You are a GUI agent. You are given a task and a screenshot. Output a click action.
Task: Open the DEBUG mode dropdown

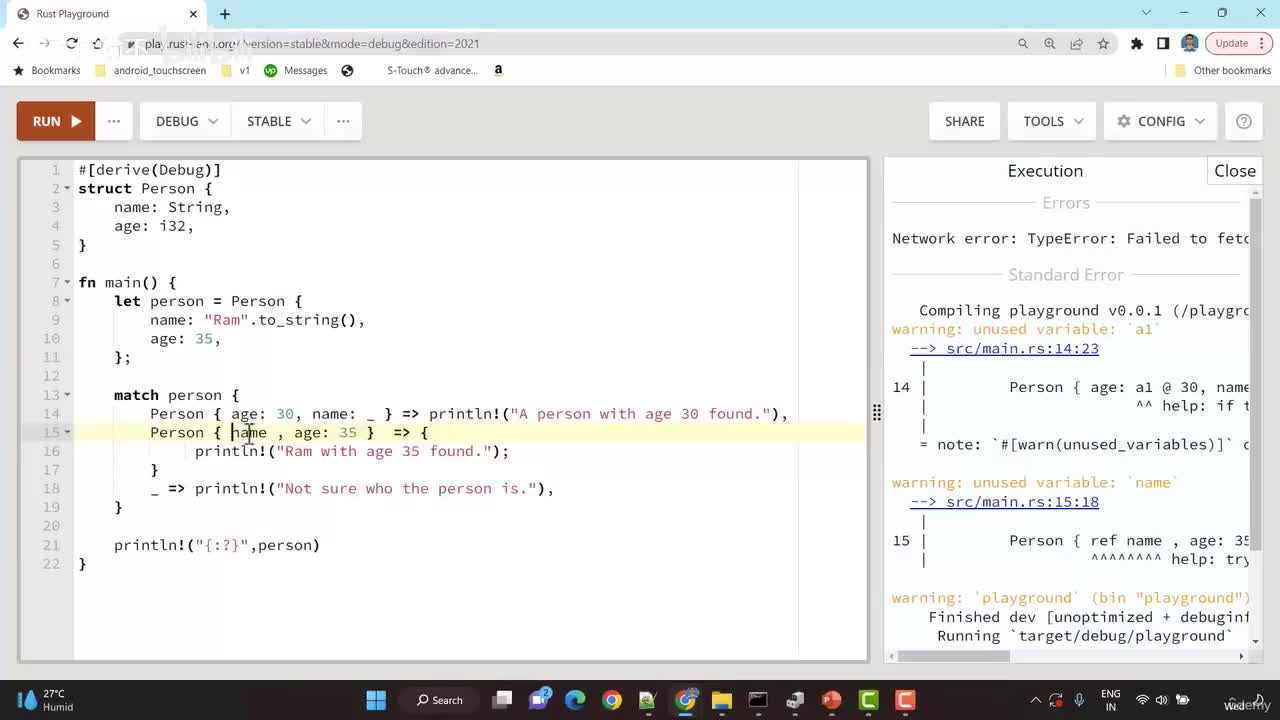186,121
